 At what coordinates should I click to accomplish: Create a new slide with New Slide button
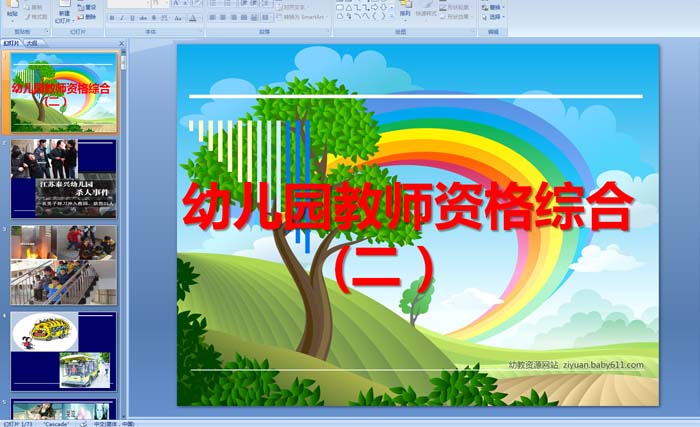point(64,12)
